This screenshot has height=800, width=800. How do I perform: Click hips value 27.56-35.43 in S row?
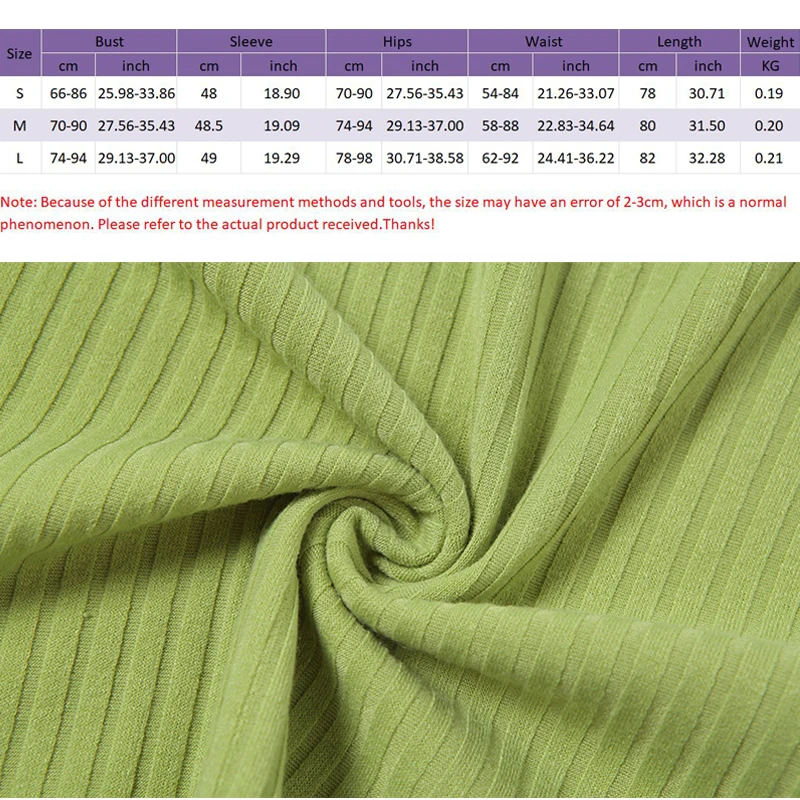click(x=424, y=93)
